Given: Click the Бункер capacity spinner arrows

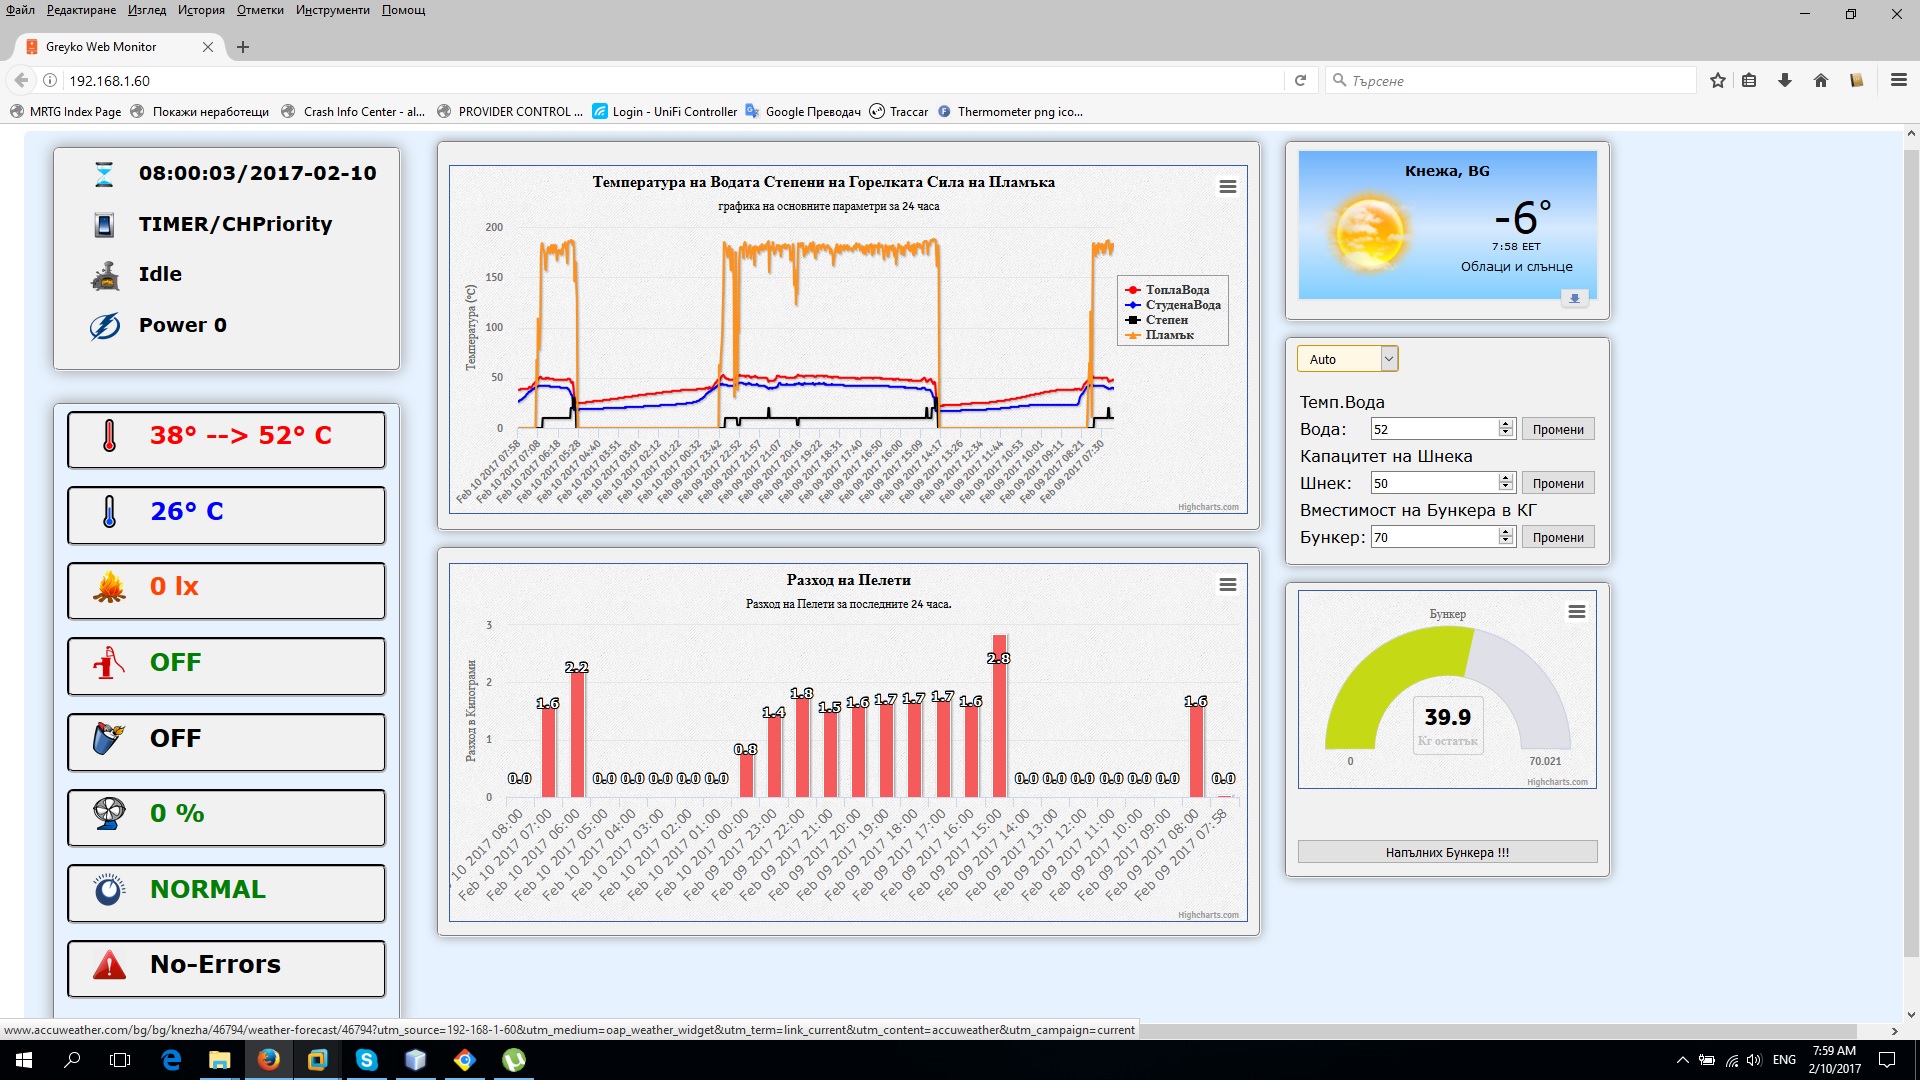Looking at the screenshot, I should 1506,537.
